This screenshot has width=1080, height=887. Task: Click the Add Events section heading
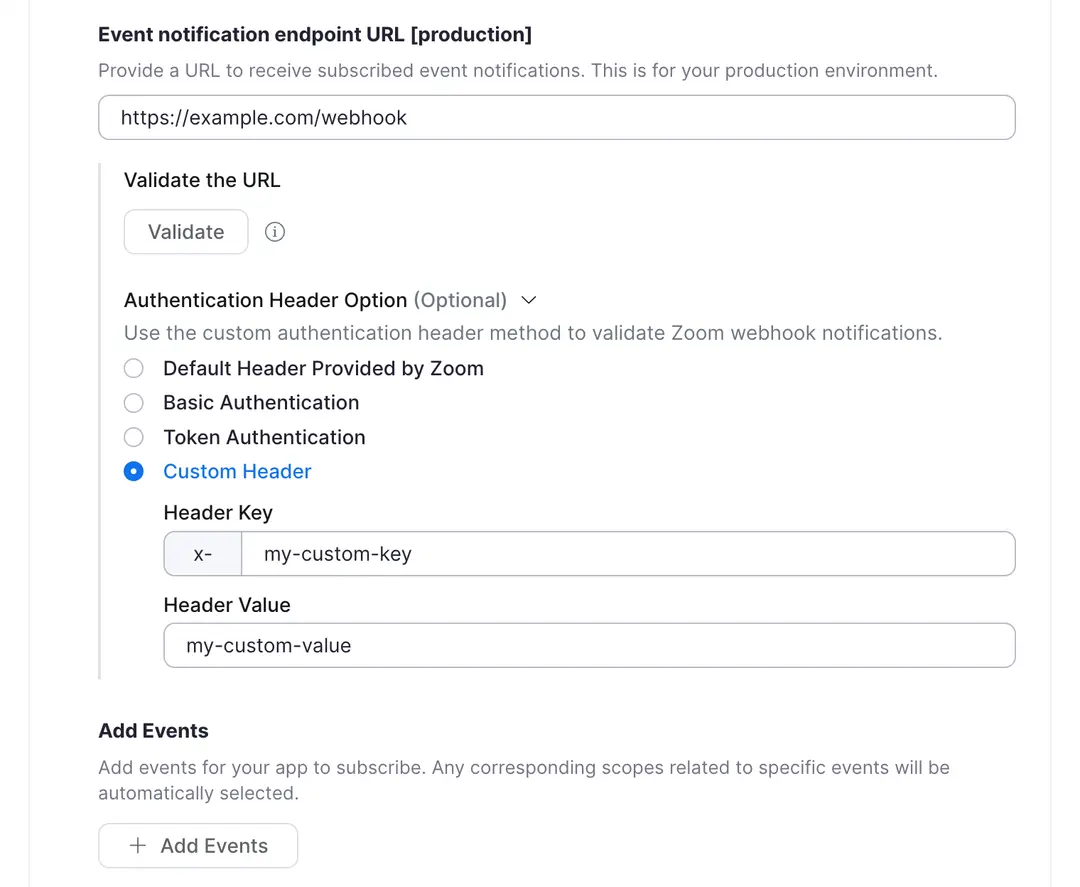click(x=153, y=730)
